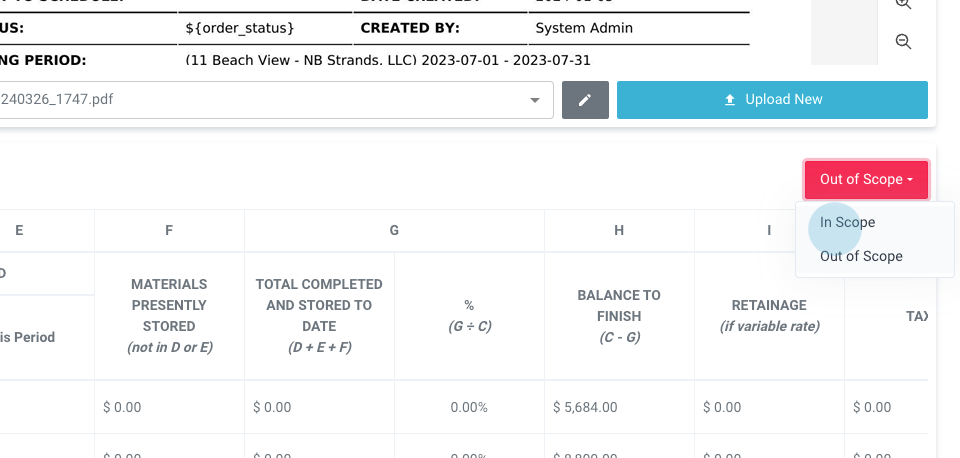This screenshot has height=458, width=960.
Task: Click column G header cell
Action: tap(394, 230)
